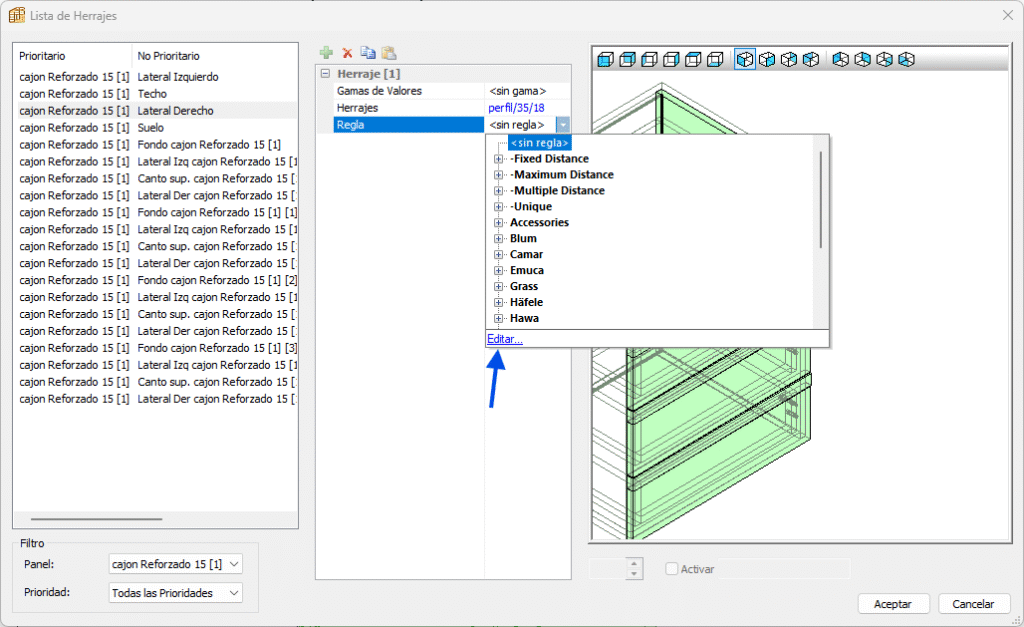Click the paste clipboard icon

coord(389,53)
